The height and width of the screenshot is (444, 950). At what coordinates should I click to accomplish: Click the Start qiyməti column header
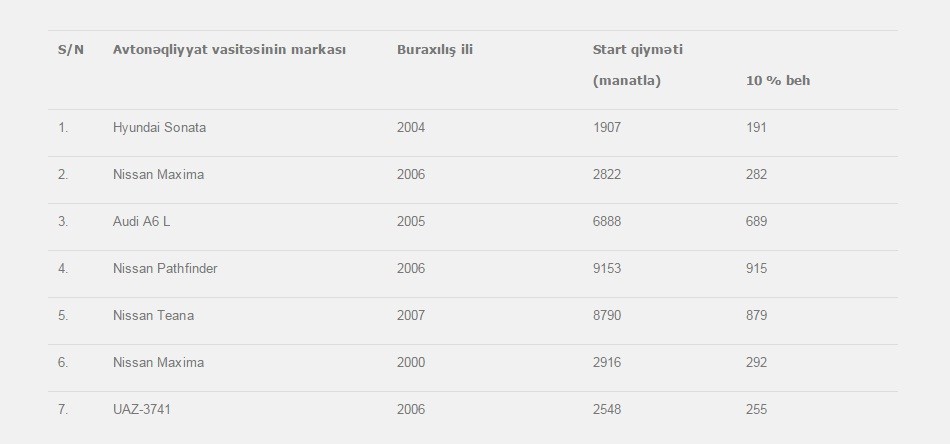(637, 50)
